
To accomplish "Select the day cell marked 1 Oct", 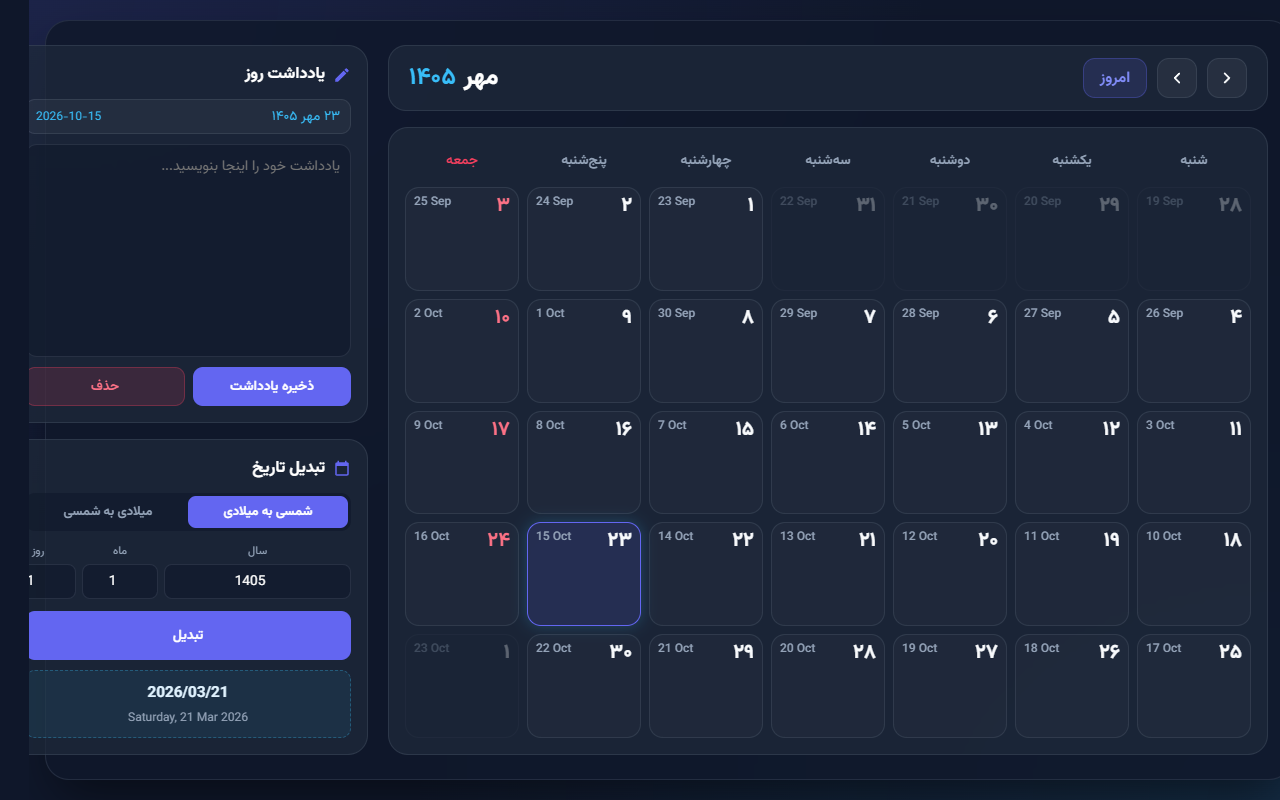I will (x=584, y=351).
